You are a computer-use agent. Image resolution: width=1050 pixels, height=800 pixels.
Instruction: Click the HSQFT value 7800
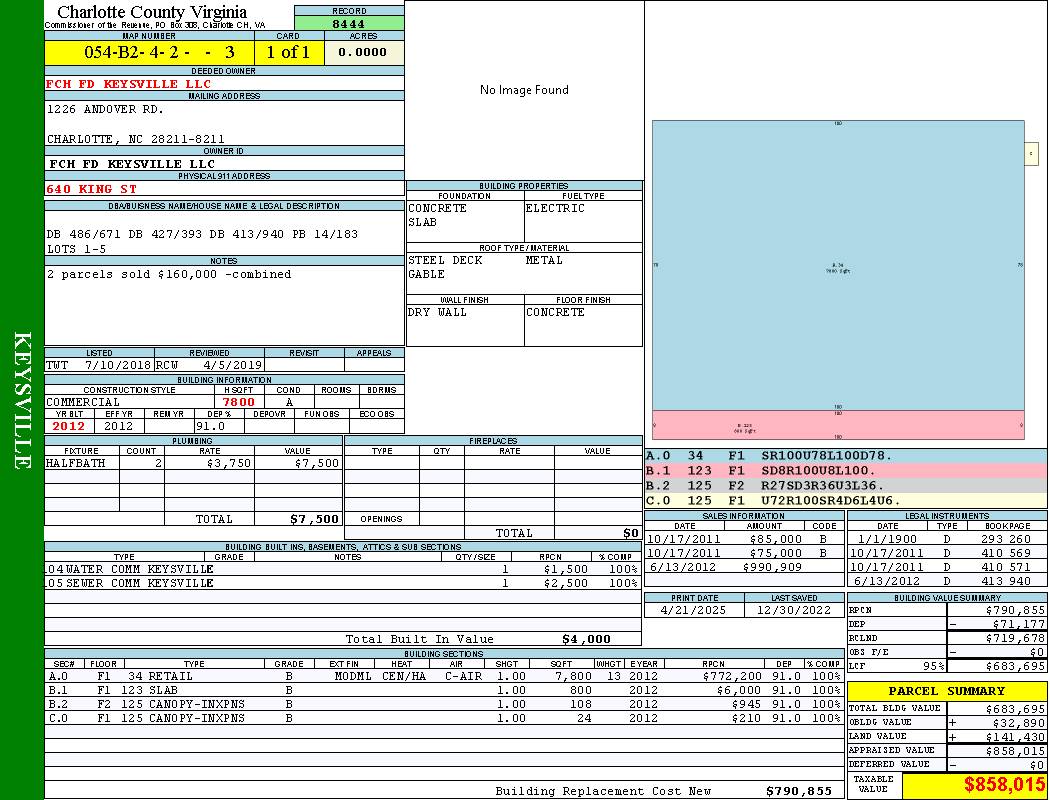click(x=239, y=402)
